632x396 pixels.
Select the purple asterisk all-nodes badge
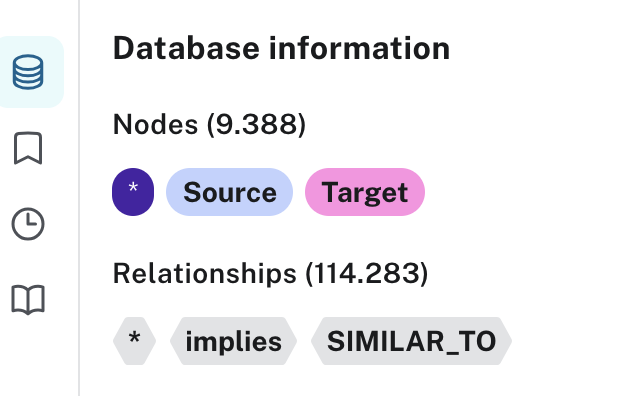(x=133, y=192)
